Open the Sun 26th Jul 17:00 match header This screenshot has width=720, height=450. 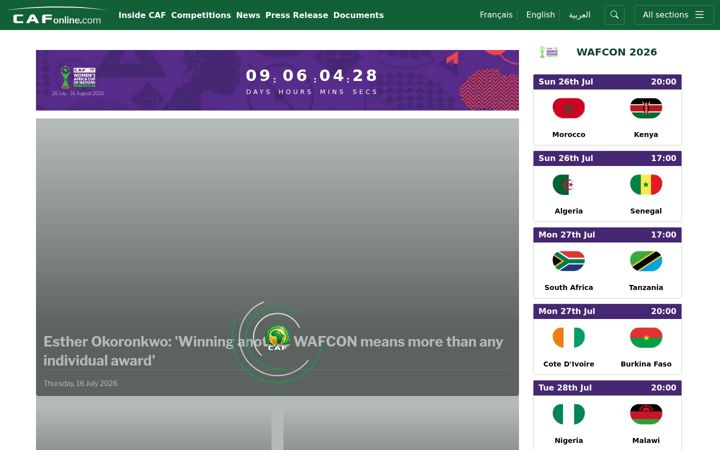pyautogui.click(x=607, y=158)
